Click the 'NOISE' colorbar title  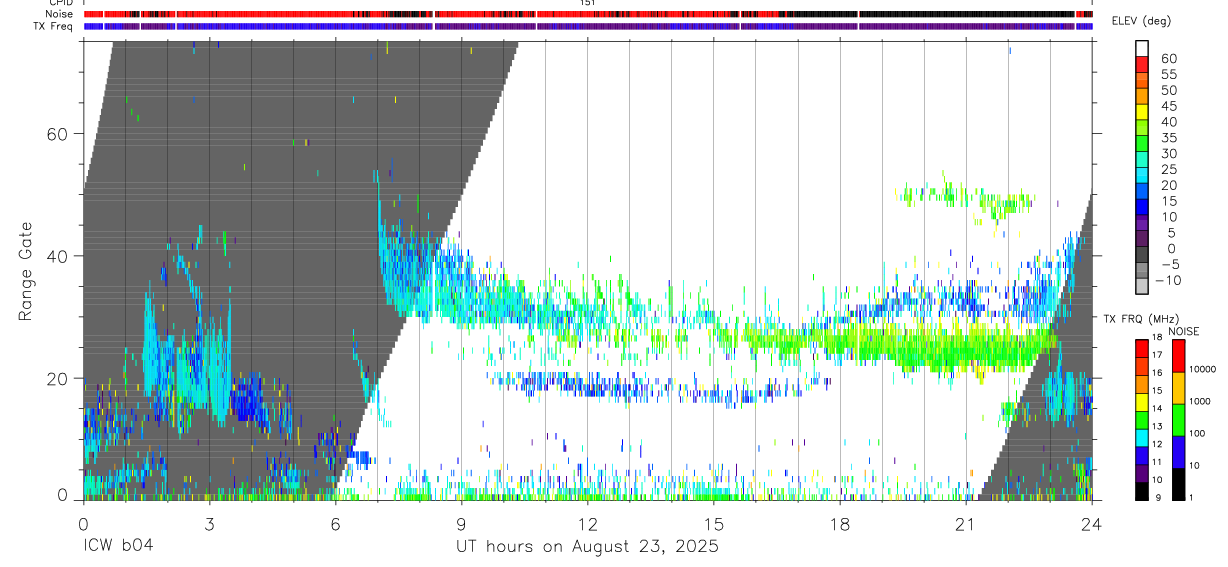1184,331
